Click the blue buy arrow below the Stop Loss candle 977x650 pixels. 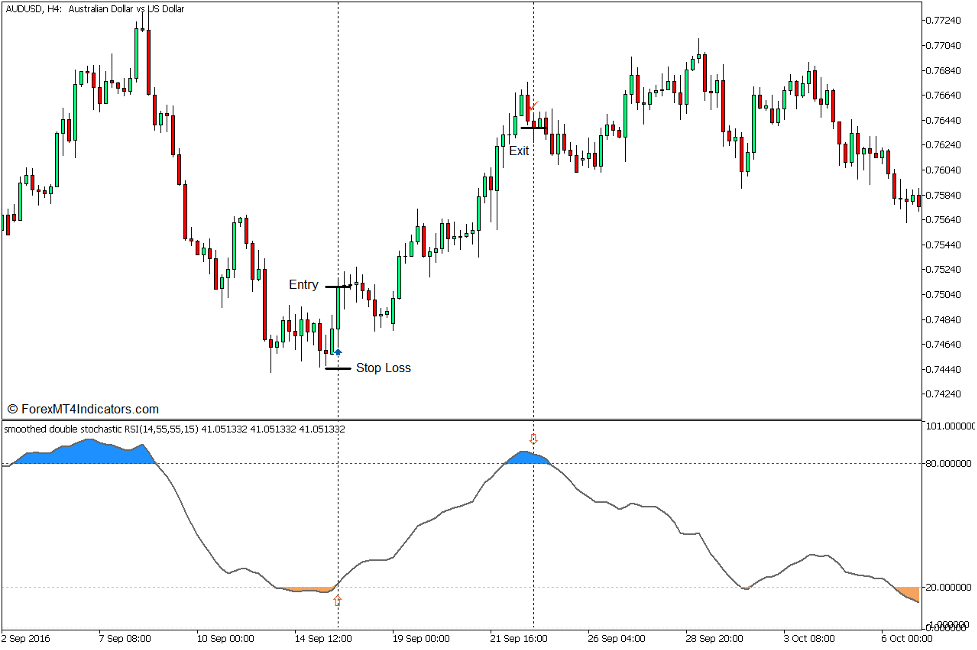tap(338, 351)
